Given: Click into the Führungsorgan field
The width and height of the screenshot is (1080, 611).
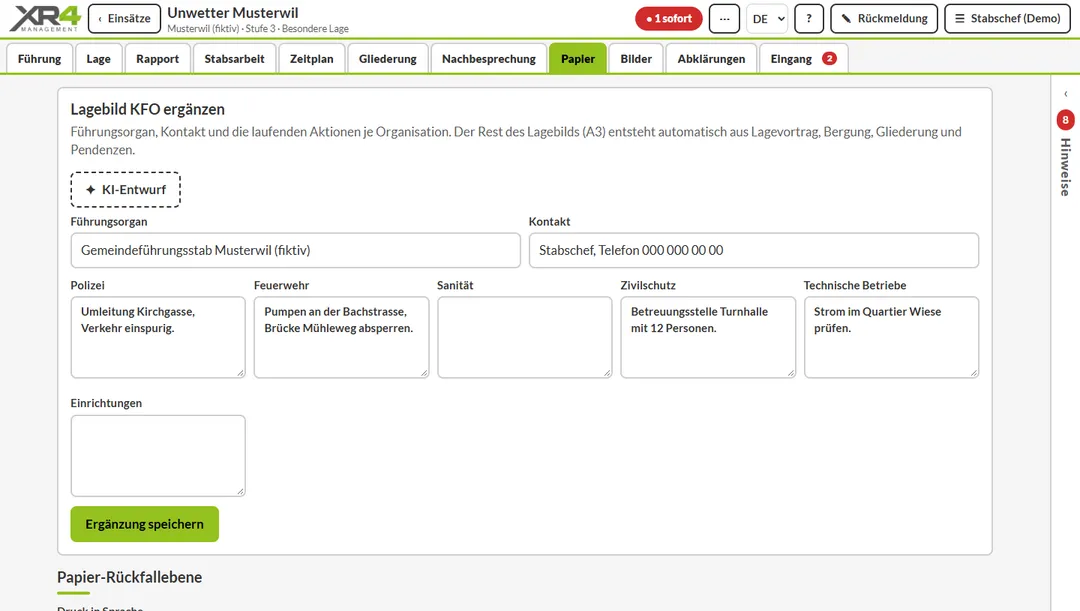Looking at the screenshot, I should click(295, 250).
